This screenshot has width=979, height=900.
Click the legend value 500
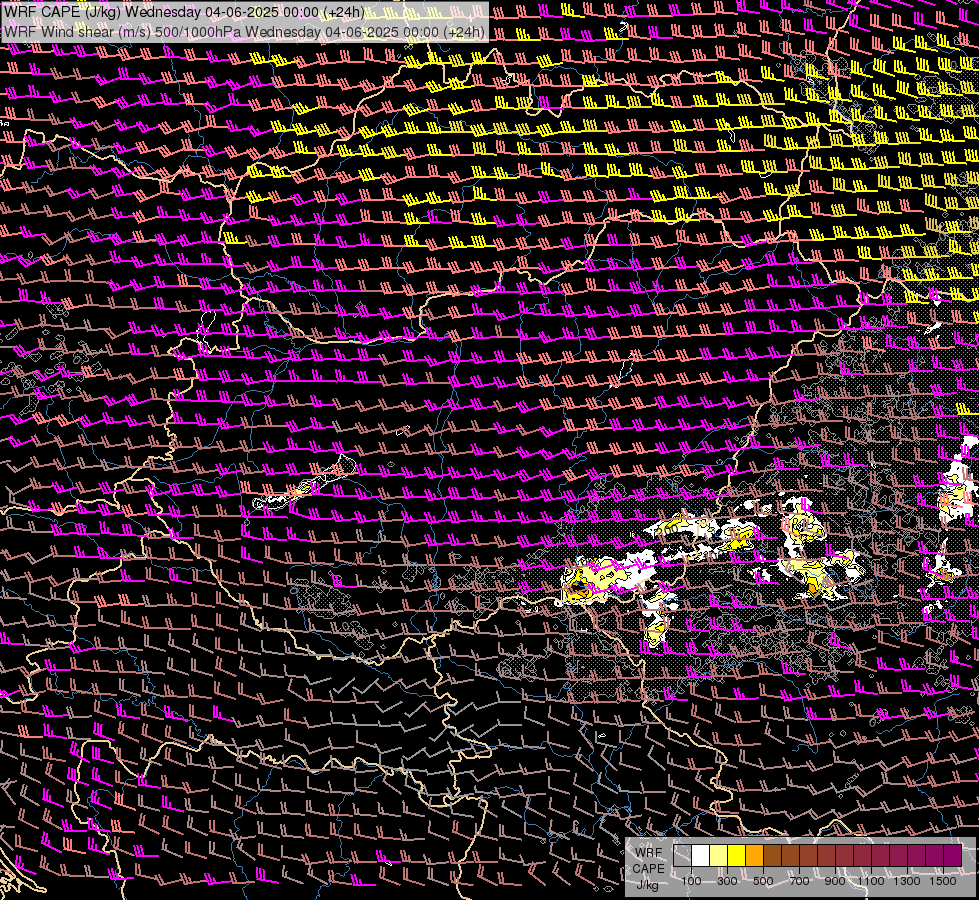pyautogui.click(x=763, y=881)
